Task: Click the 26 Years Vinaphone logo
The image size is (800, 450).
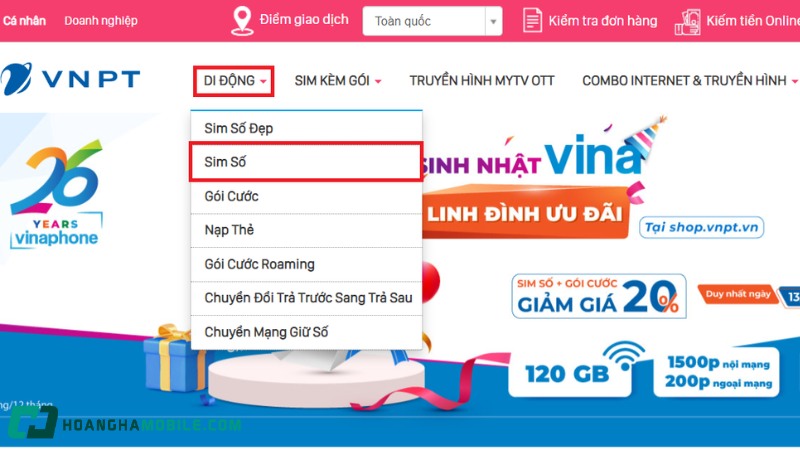Action: click(57, 195)
